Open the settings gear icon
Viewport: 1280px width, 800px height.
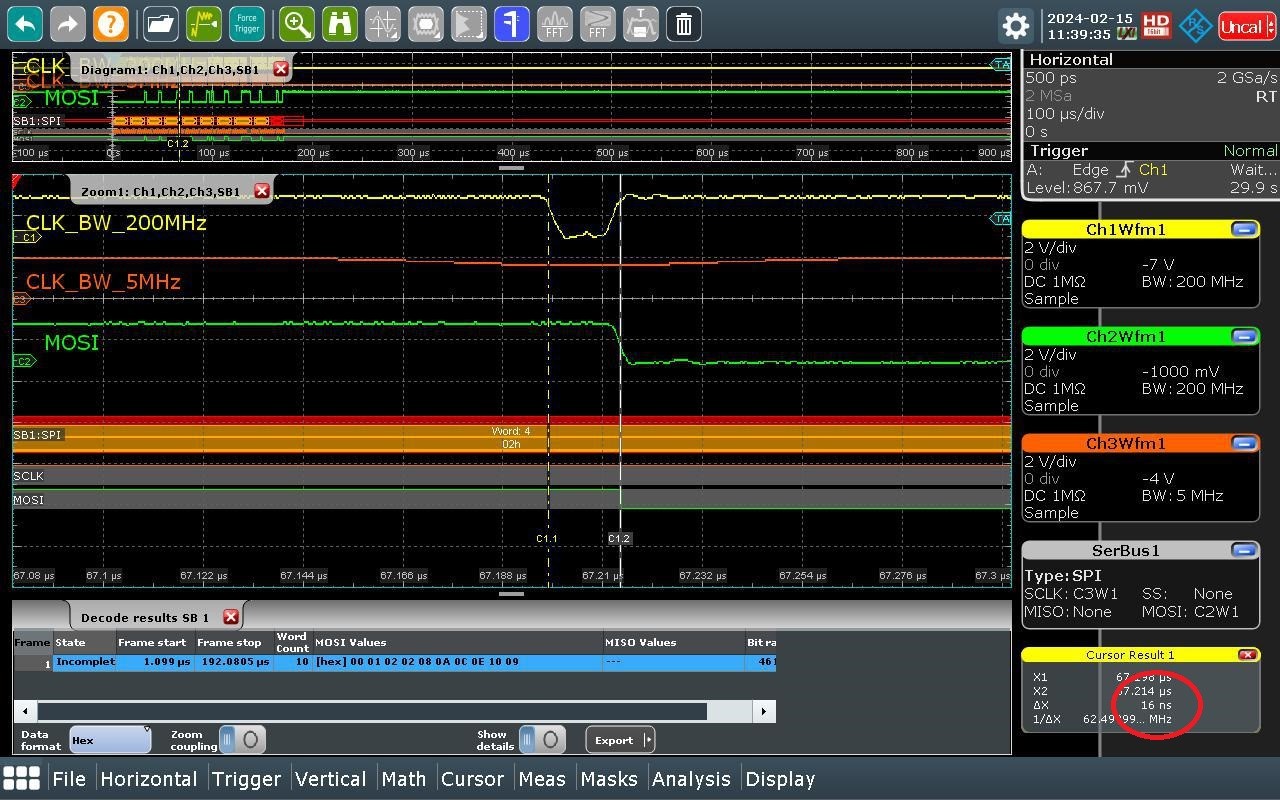point(1015,26)
